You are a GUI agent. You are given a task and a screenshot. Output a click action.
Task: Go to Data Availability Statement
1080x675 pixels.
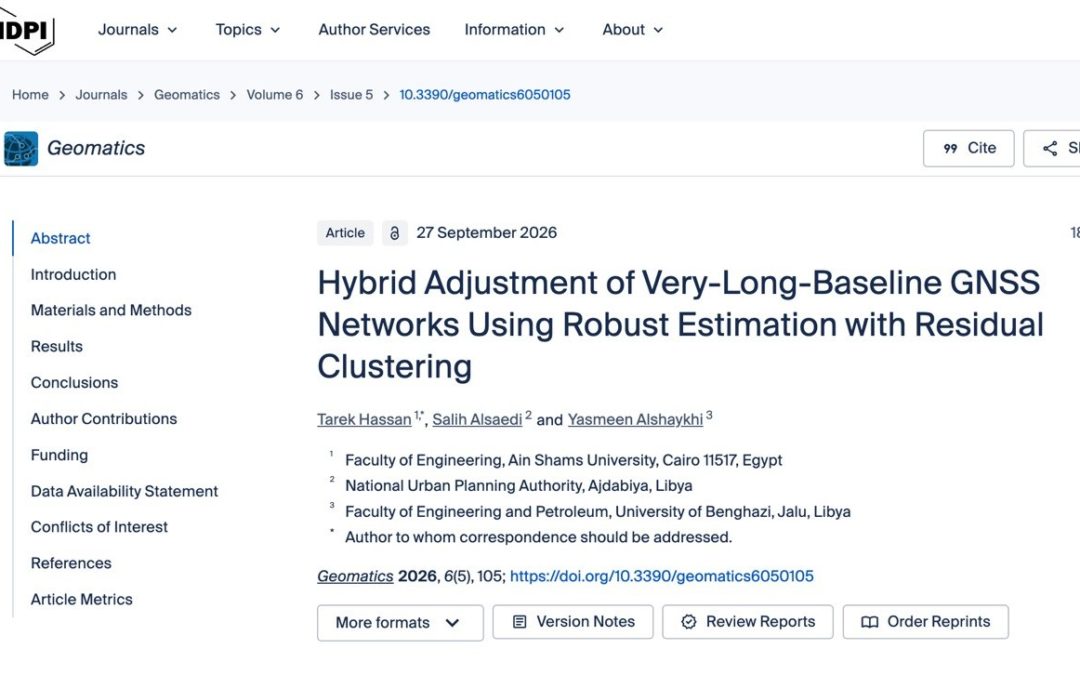[x=124, y=491]
